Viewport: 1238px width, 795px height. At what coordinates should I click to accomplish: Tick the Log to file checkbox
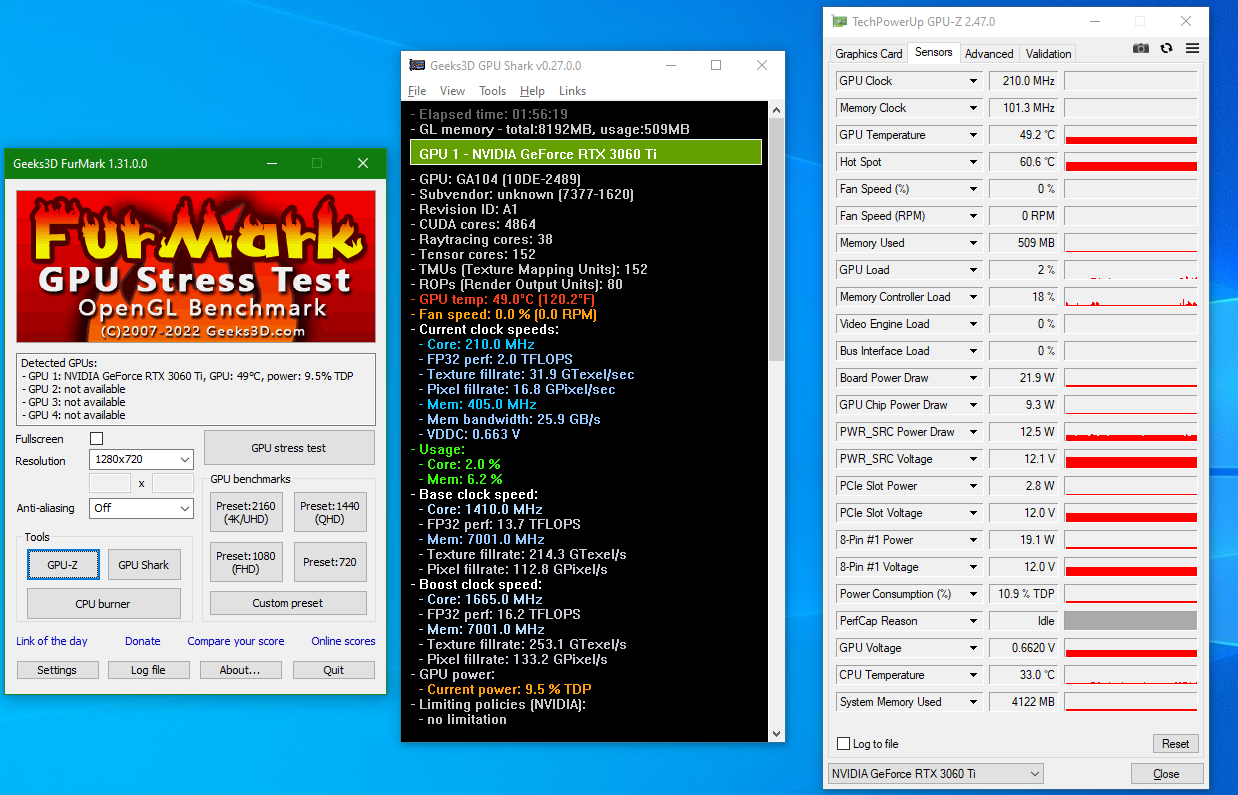click(x=844, y=744)
